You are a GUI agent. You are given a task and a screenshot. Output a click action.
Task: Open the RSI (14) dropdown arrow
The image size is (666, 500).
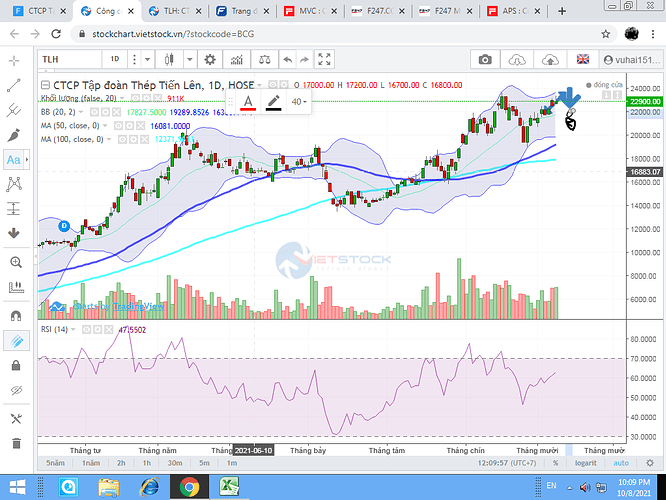pyautogui.click(x=73, y=330)
